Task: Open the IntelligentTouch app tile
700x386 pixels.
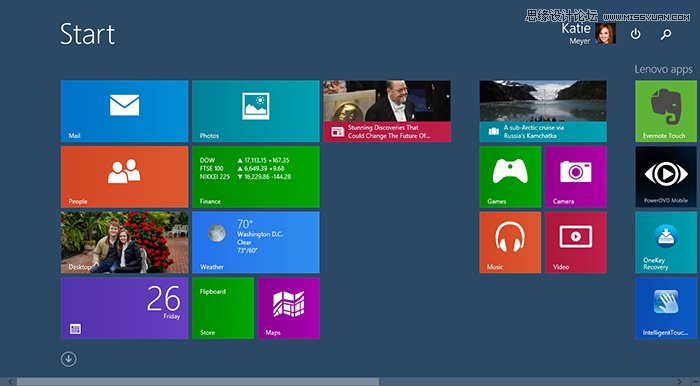Action: [666, 308]
